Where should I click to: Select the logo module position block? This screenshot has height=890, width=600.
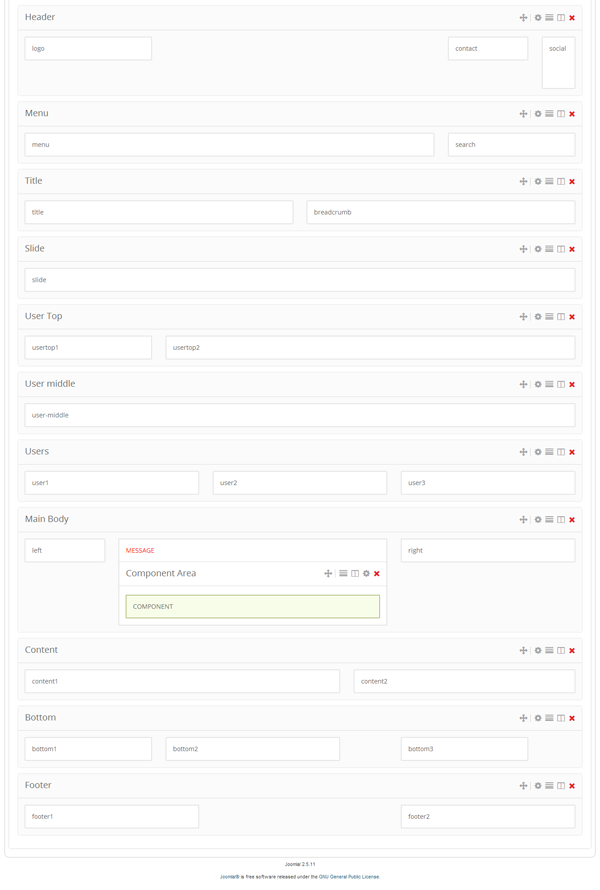[x=88, y=48]
